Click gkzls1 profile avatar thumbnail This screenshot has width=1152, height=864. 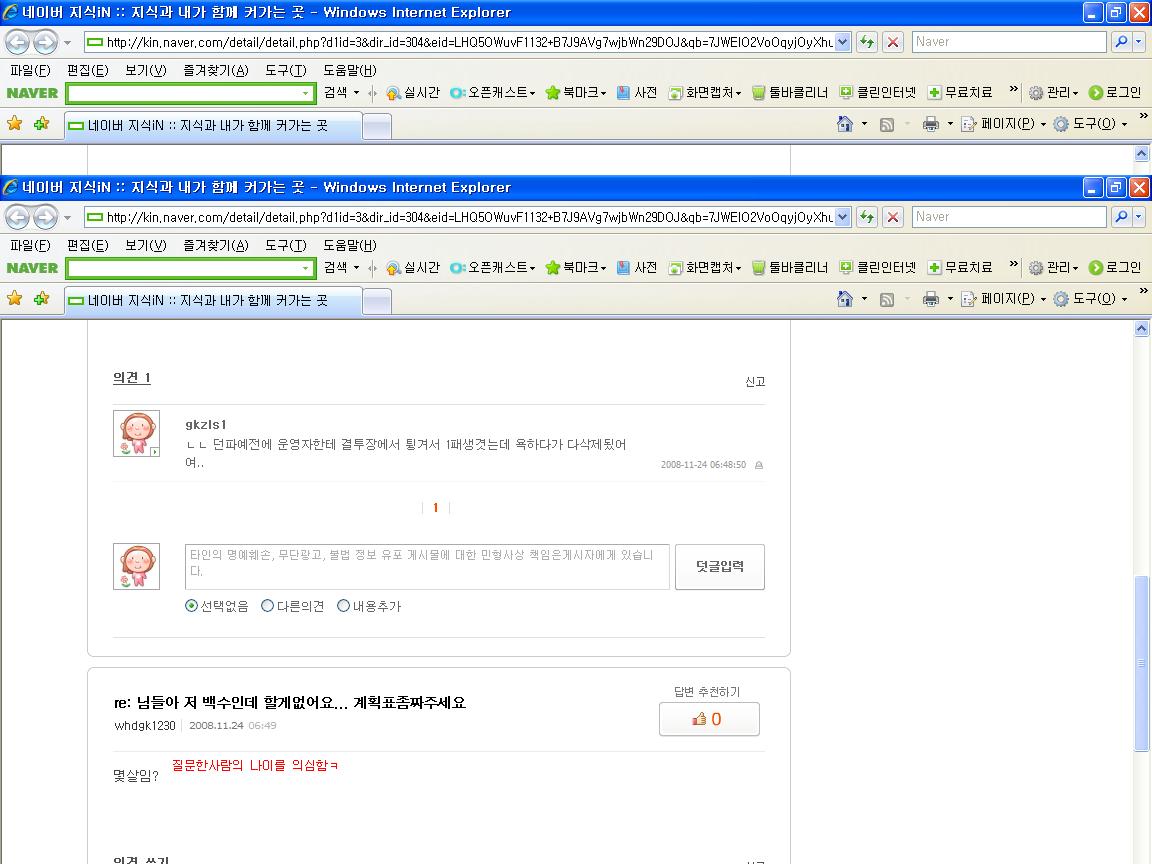137,433
